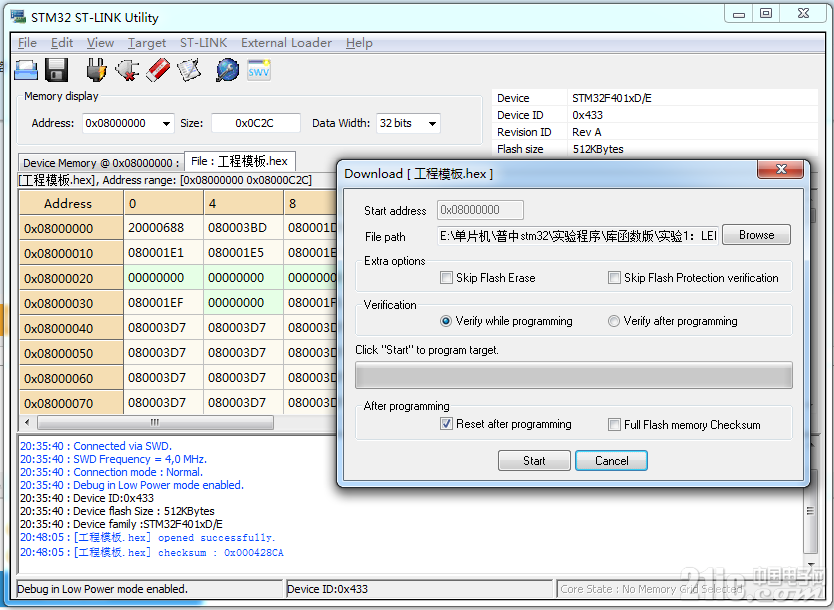This screenshot has width=834, height=610.
Task: Click the left arrow of memory grid scrollbar
Action: pyautogui.click(x=28, y=422)
